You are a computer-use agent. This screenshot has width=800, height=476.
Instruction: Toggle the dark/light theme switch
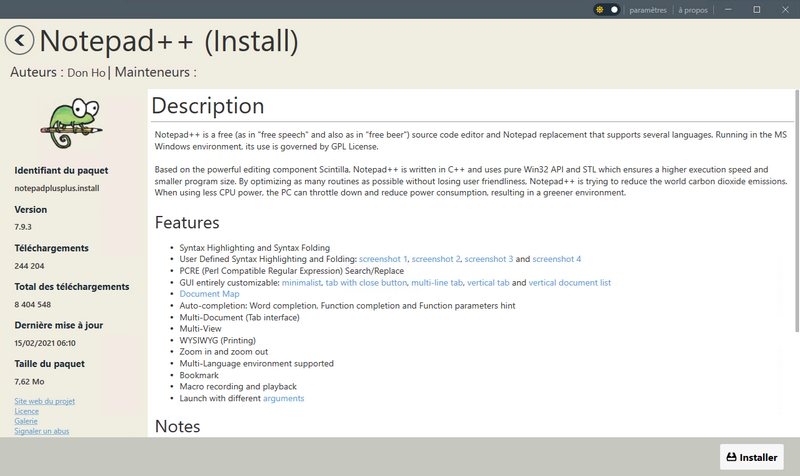607,10
